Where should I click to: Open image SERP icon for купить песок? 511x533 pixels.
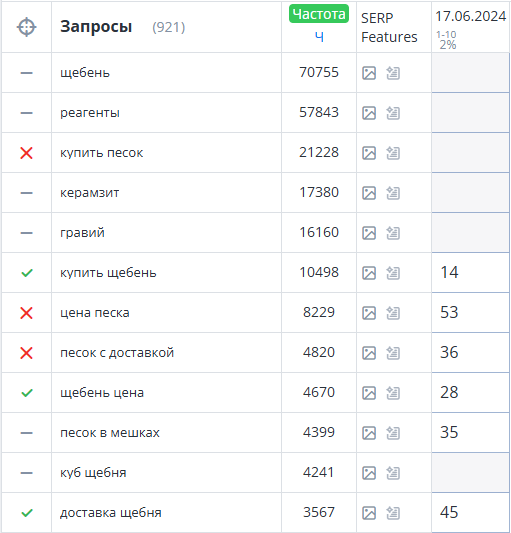click(x=369, y=153)
